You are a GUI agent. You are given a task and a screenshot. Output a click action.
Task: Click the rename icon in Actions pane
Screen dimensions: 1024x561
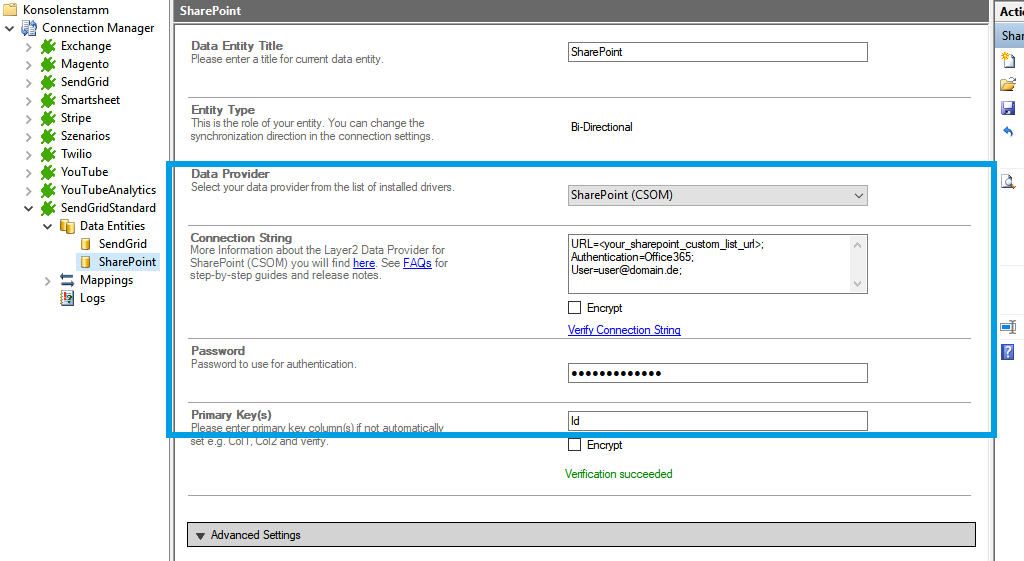1008,327
